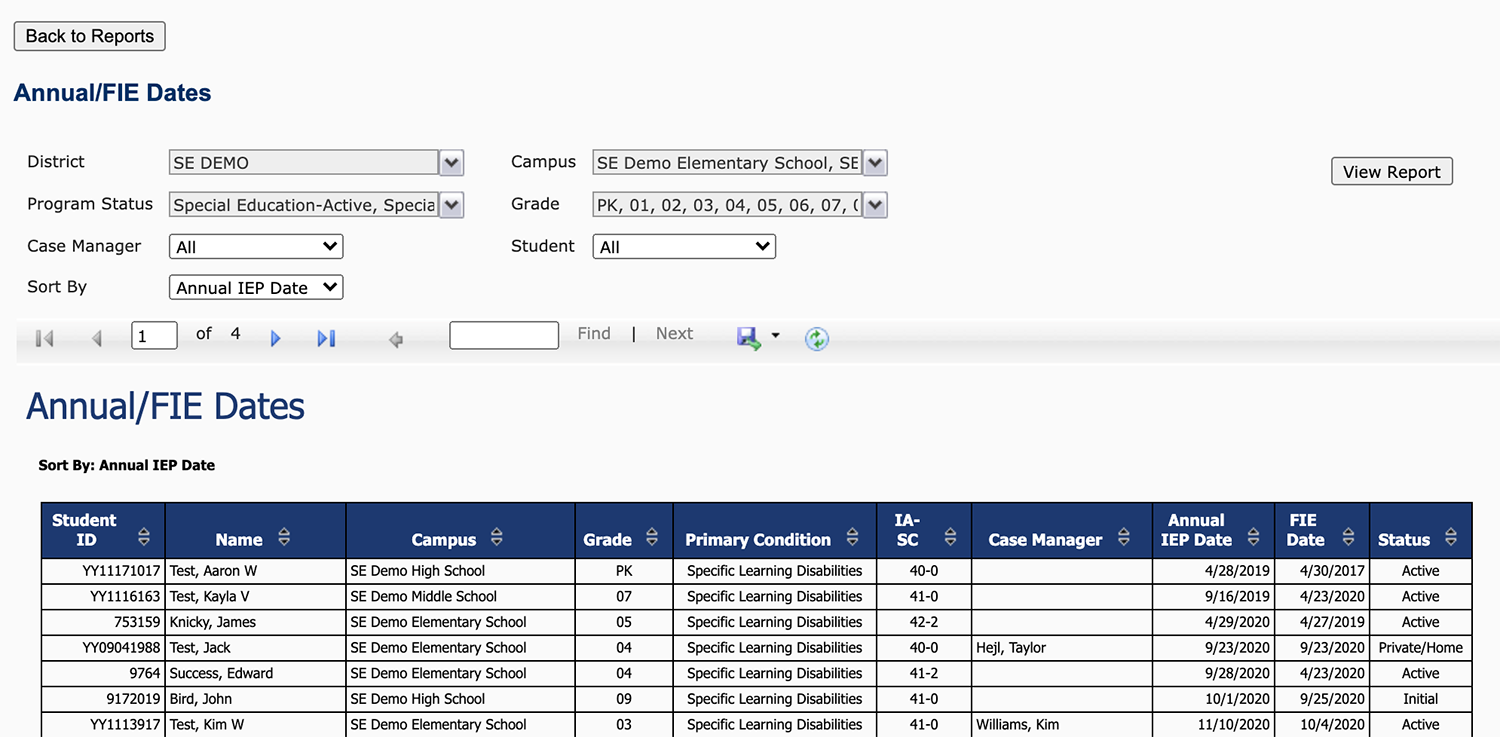Click student ID 753159
The height and width of the screenshot is (737, 1500).
137,622
